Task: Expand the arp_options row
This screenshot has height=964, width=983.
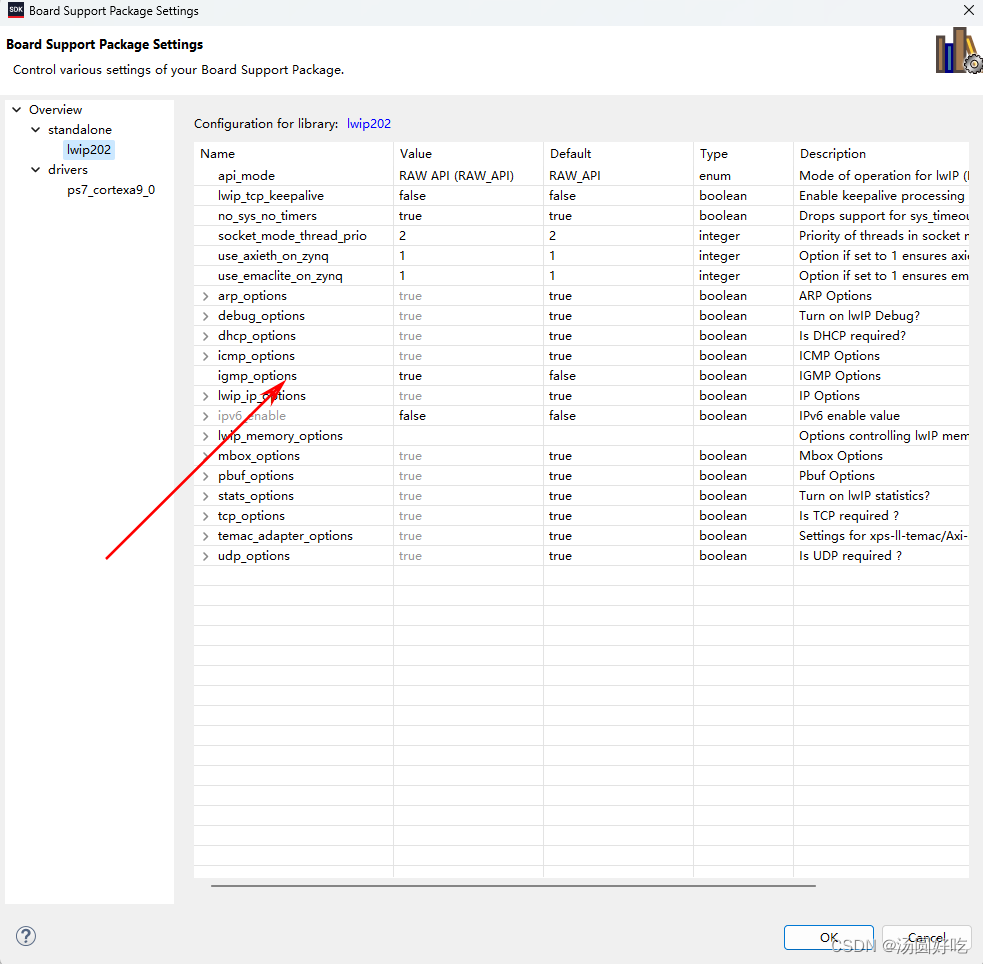Action: click(x=204, y=295)
